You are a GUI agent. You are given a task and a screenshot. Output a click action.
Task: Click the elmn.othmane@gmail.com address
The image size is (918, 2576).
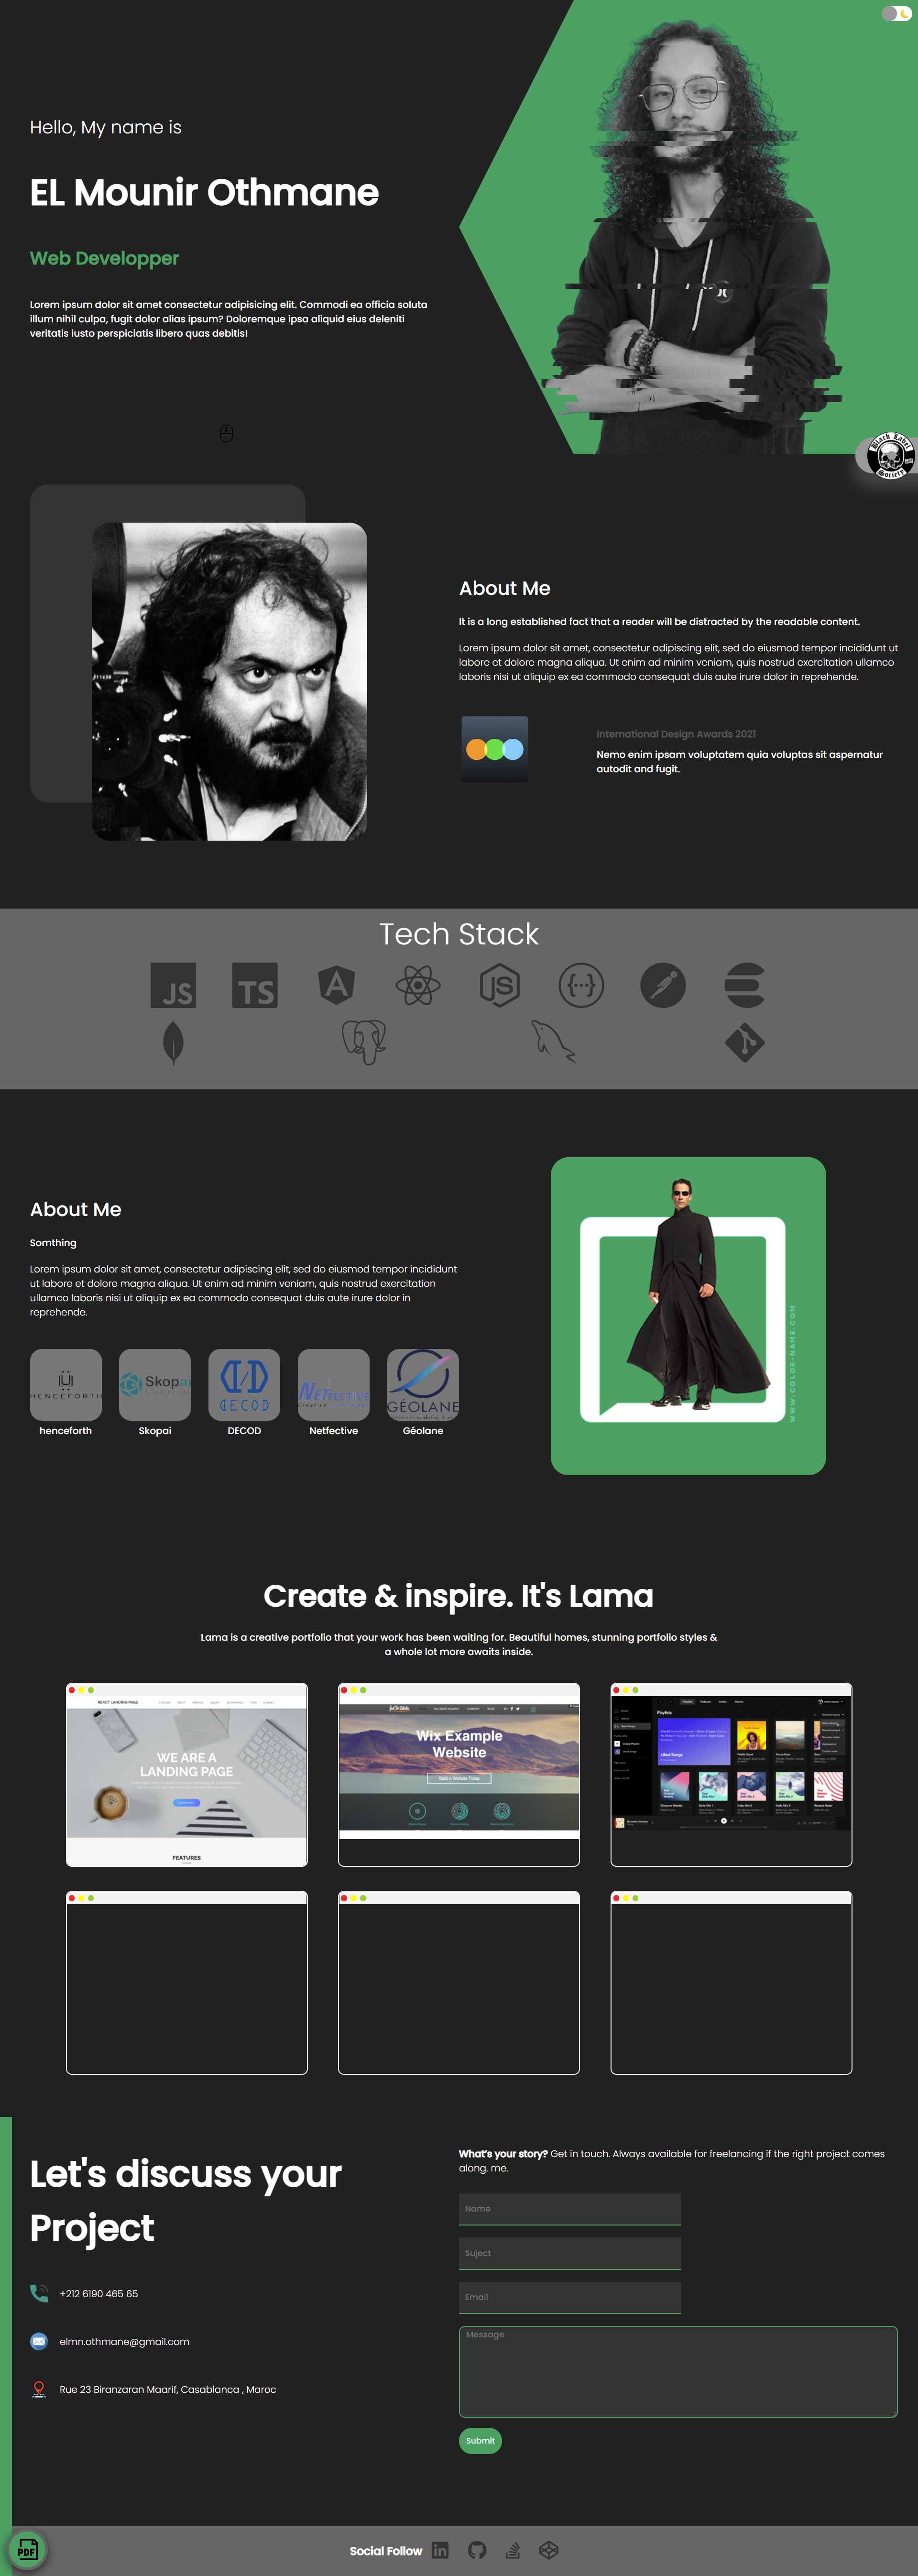(124, 2342)
